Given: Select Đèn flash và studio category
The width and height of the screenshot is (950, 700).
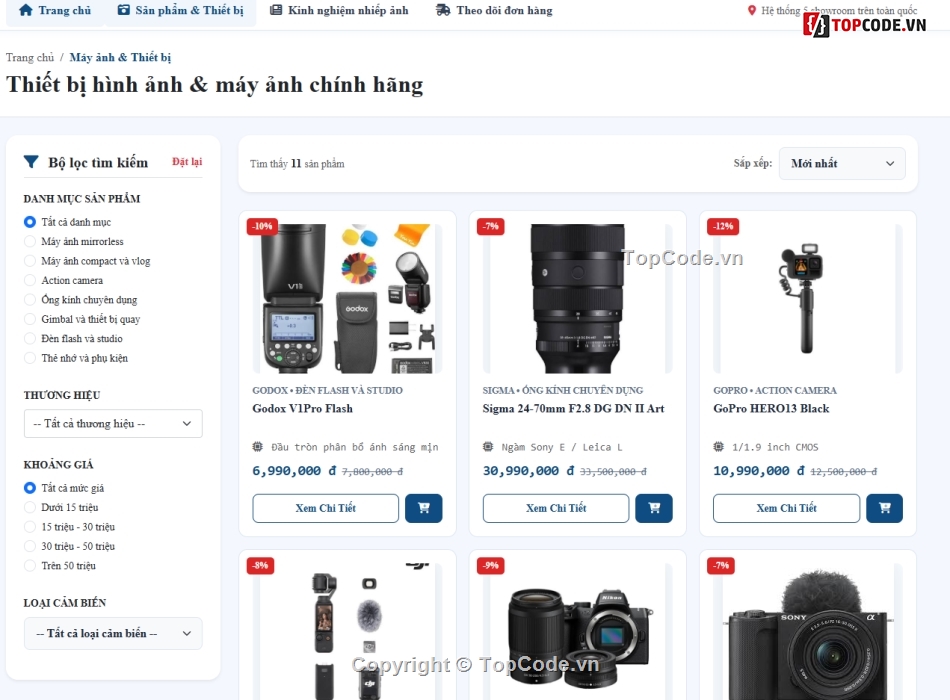Looking at the screenshot, I should [x=30, y=338].
